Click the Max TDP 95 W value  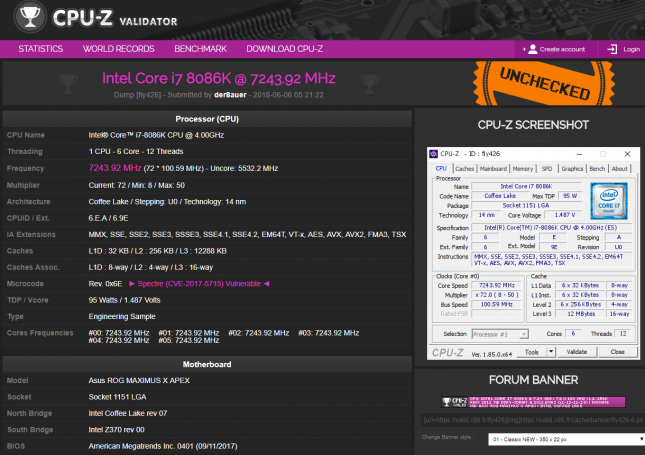pyautogui.click(x=570, y=196)
